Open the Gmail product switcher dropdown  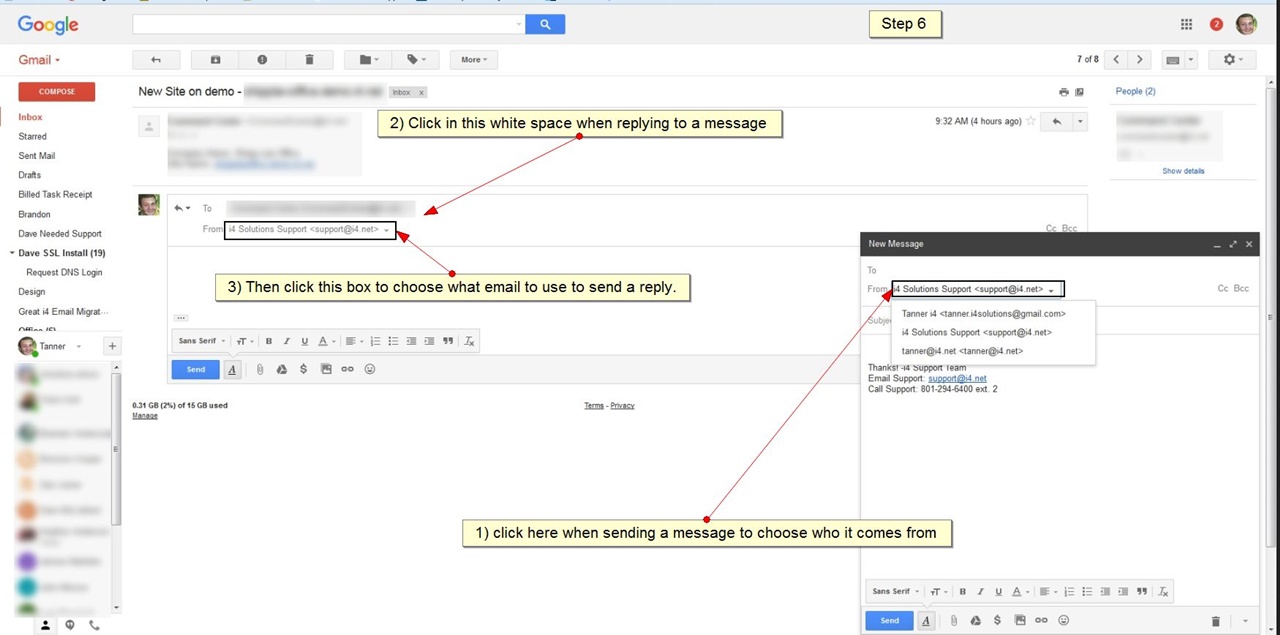pyautogui.click(x=40, y=60)
